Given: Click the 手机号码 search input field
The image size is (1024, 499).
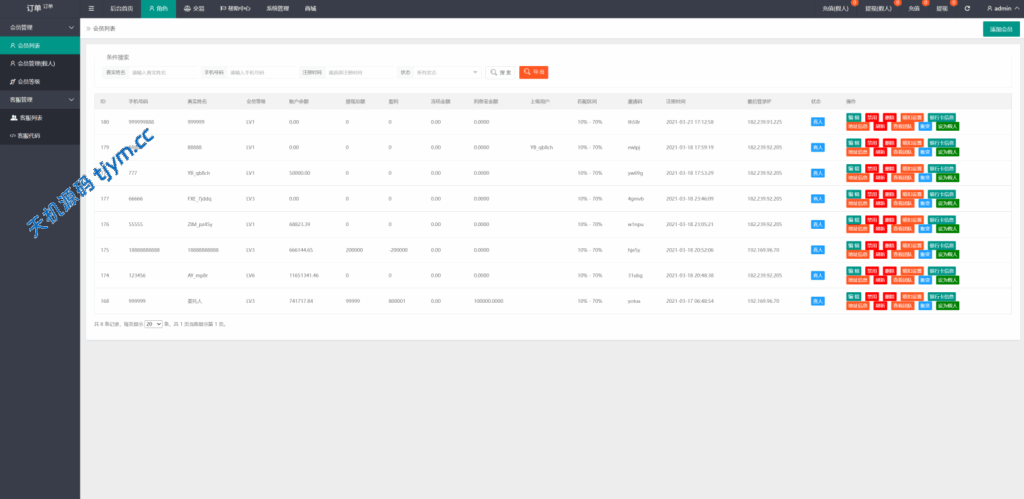Looking at the screenshot, I should (262, 72).
